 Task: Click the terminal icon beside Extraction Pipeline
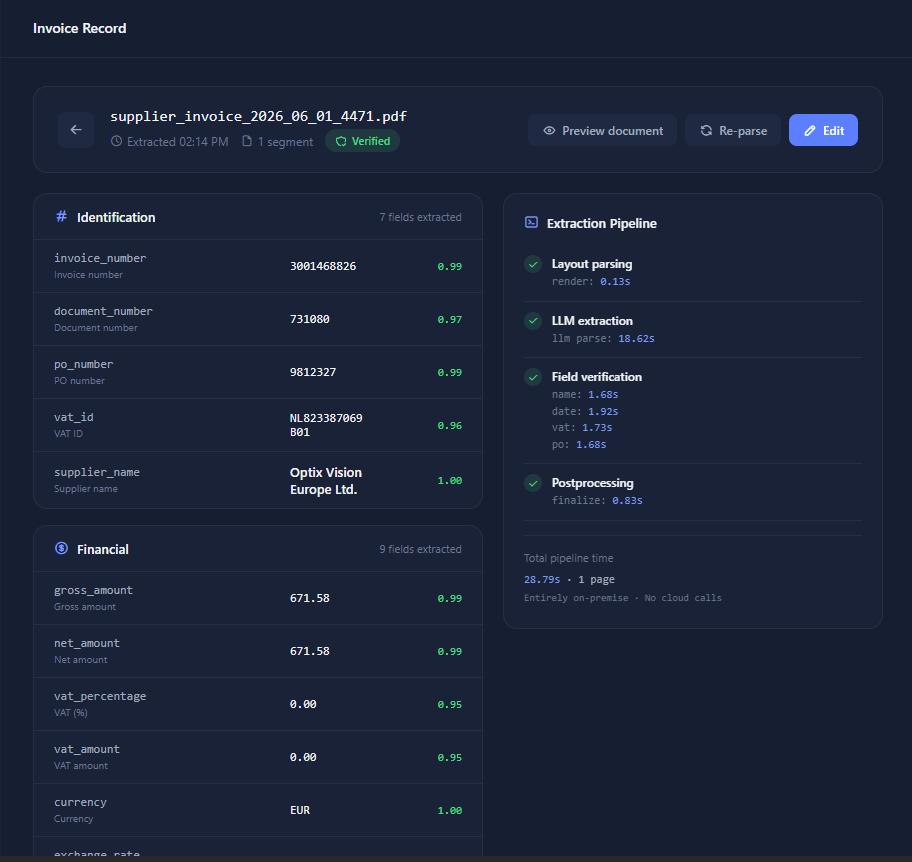pos(531,223)
